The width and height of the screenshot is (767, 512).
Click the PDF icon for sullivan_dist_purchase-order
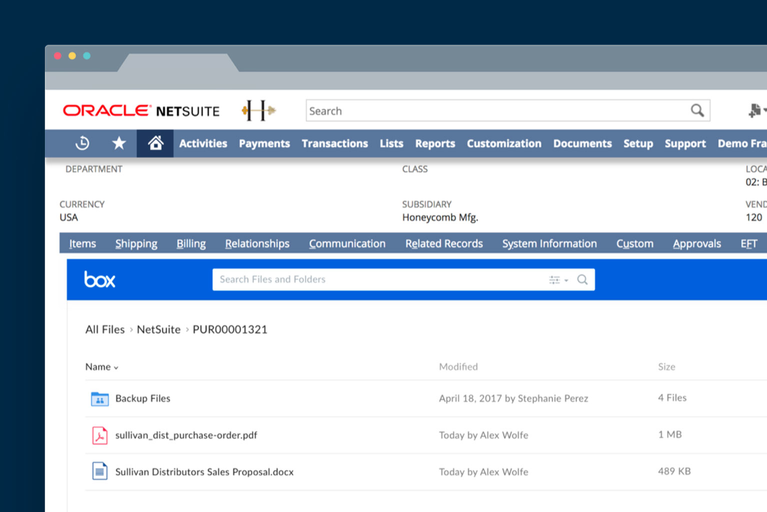pyautogui.click(x=100, y=435)
